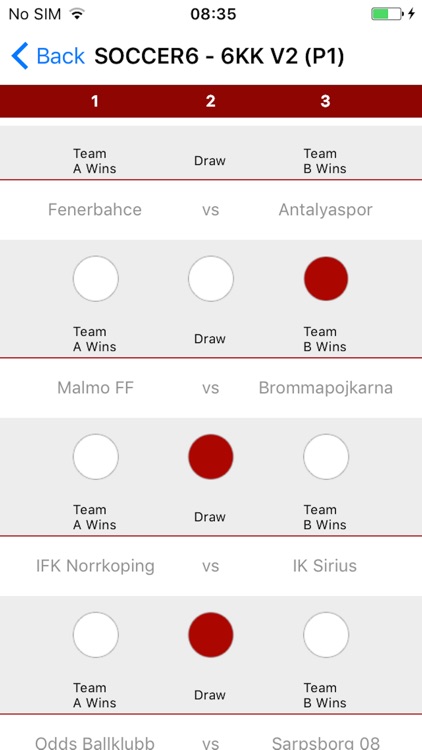Select Draw for Fenerbahce vs Antalyaspor
Screen dimensions: 422x750
pyautogui.click(x=211, y=278)
